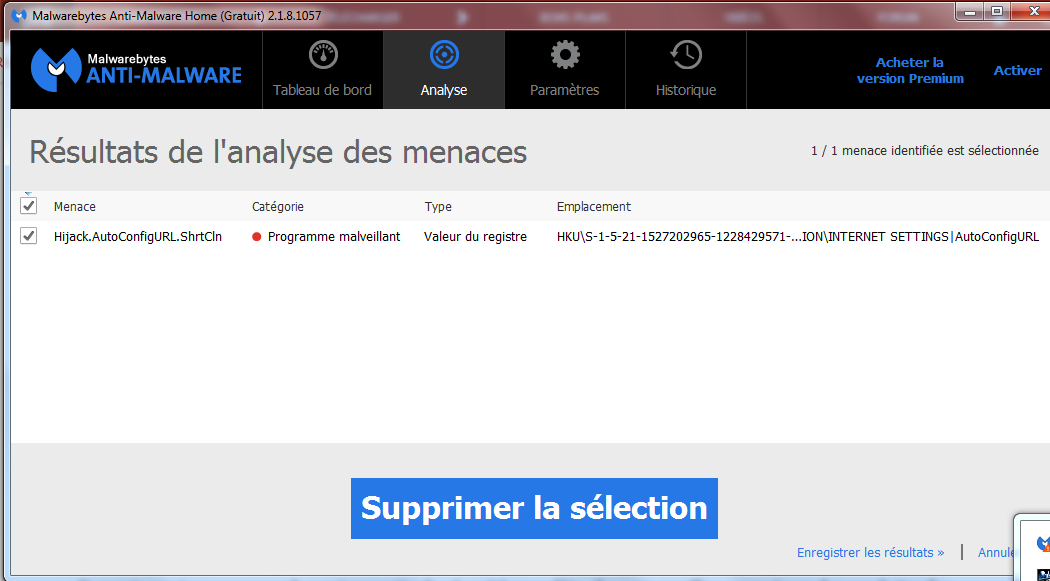Open the Tableau de bord gauge icon

pos(323,55)
